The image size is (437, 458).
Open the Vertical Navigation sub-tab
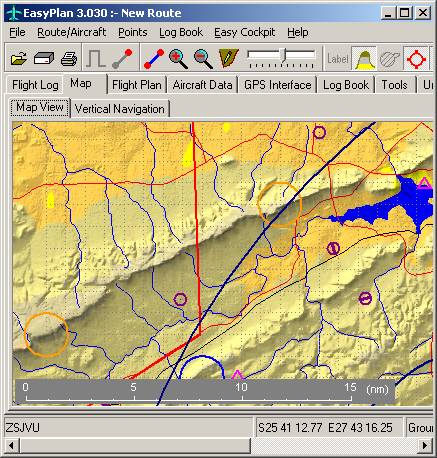coord(120,109)
